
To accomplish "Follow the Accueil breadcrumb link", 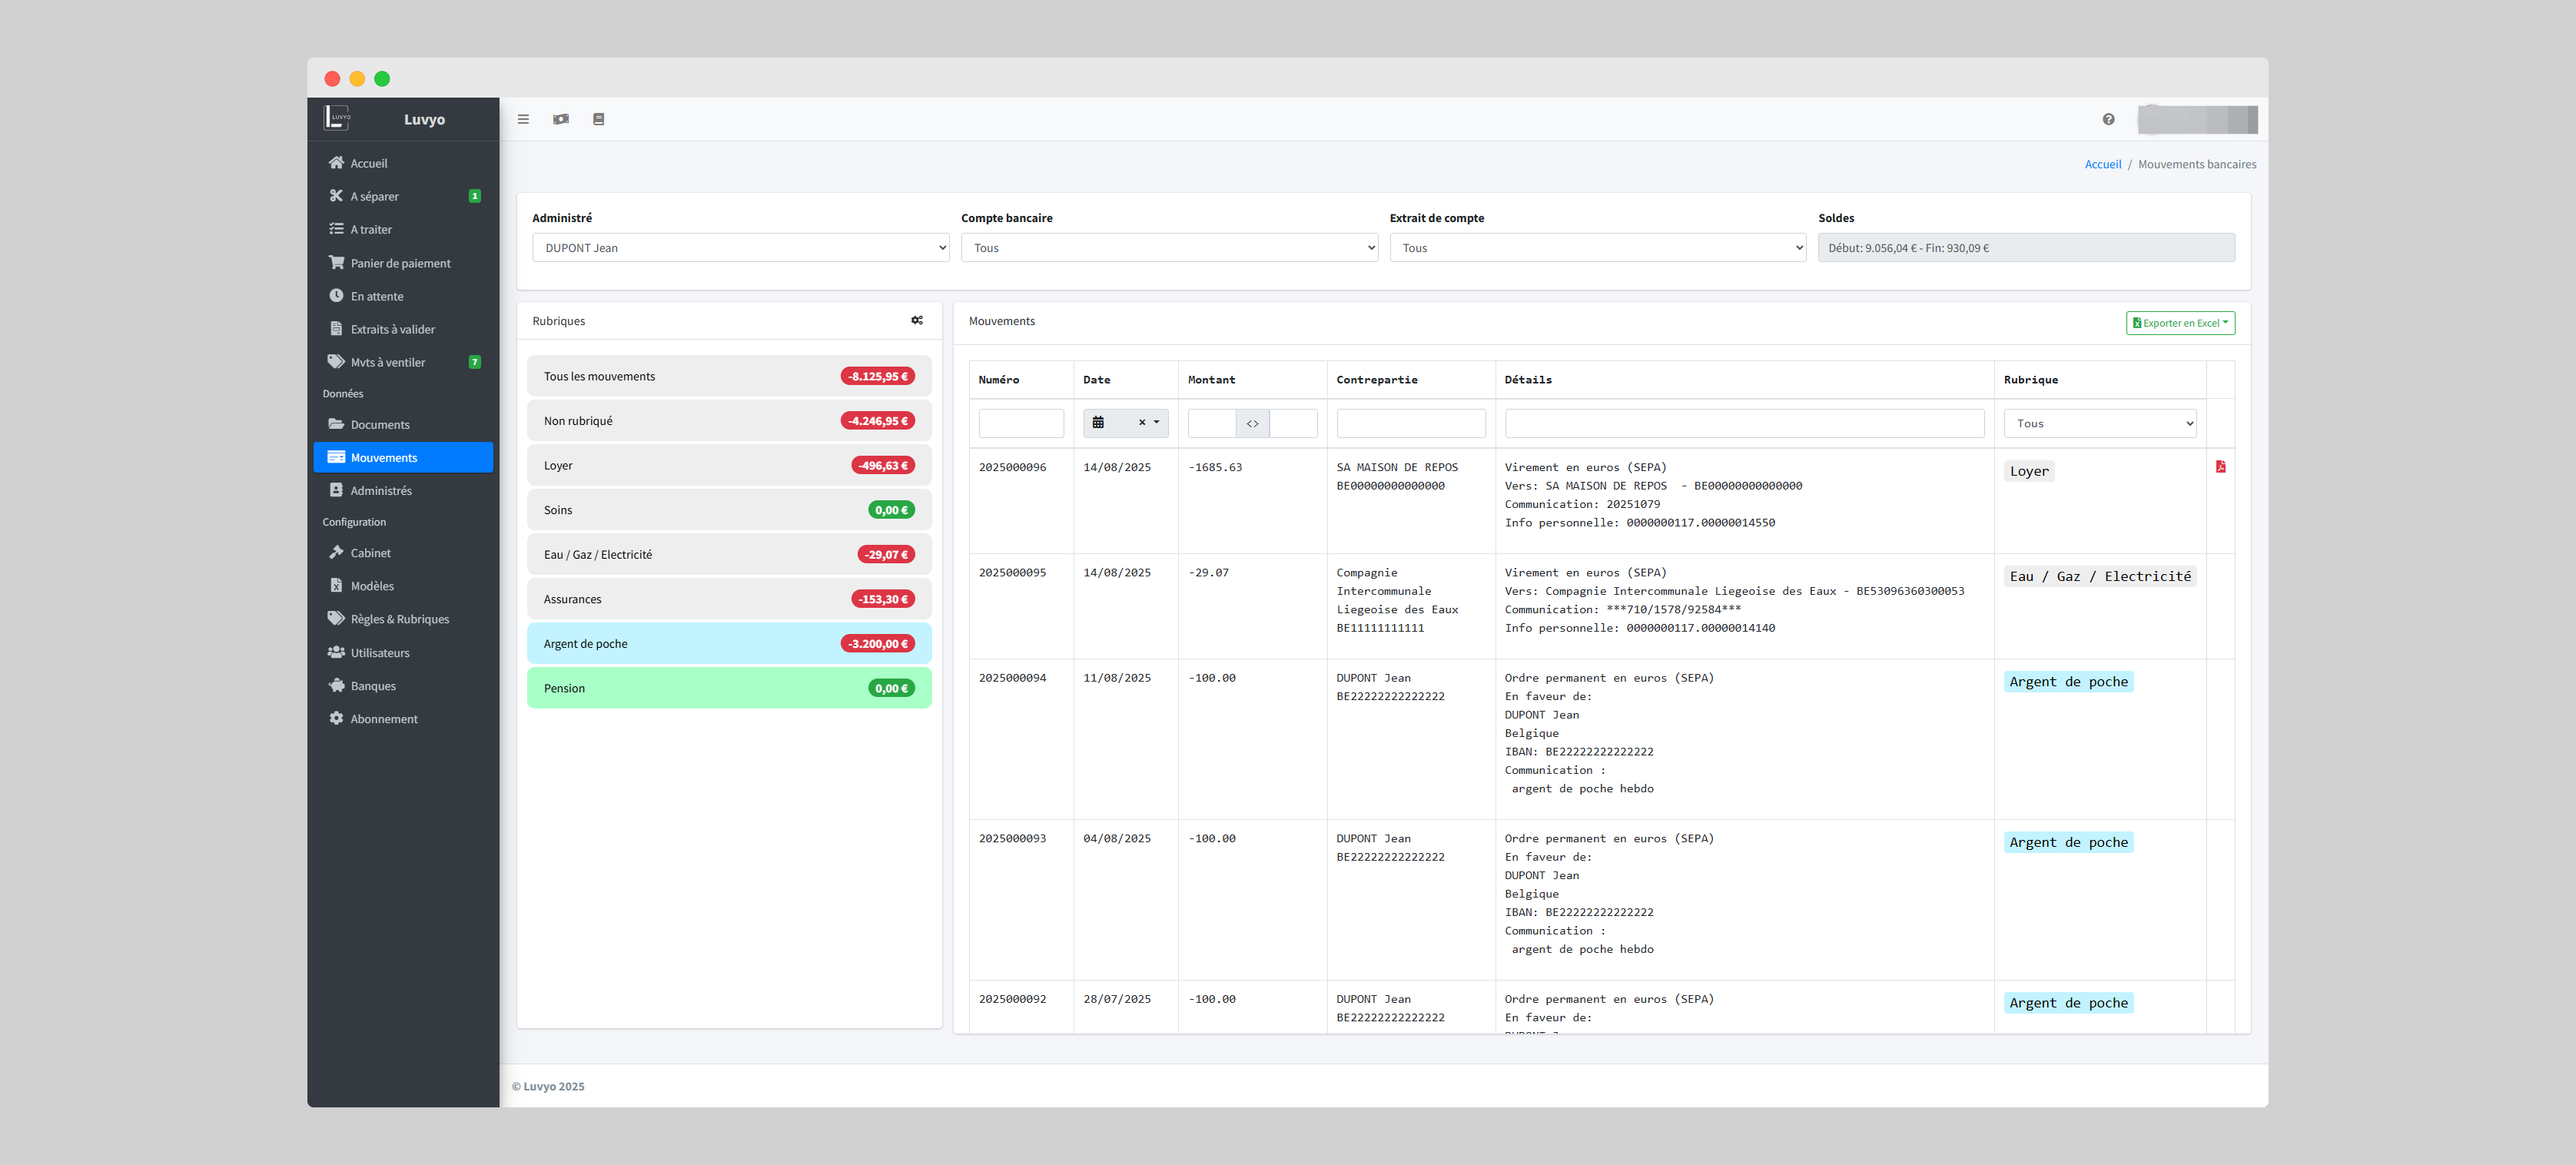I will [x=2102, y=164].
